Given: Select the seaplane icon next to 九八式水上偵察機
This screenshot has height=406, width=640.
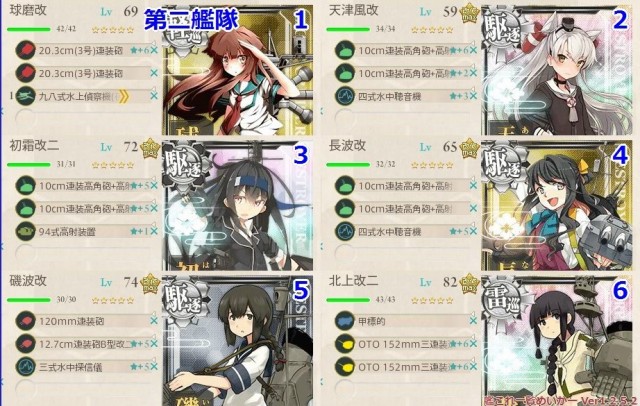Looking at the screenshot, I should point(25,96).
